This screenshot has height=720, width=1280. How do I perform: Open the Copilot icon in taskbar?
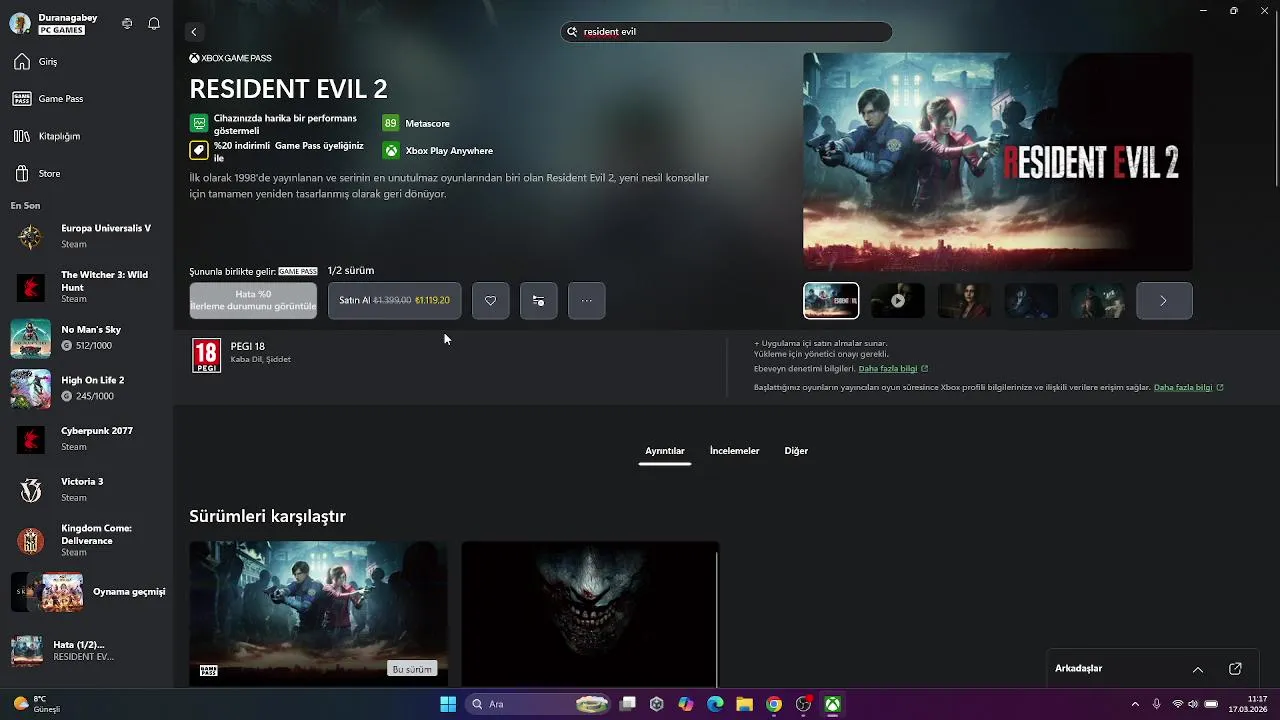[685, 704]
